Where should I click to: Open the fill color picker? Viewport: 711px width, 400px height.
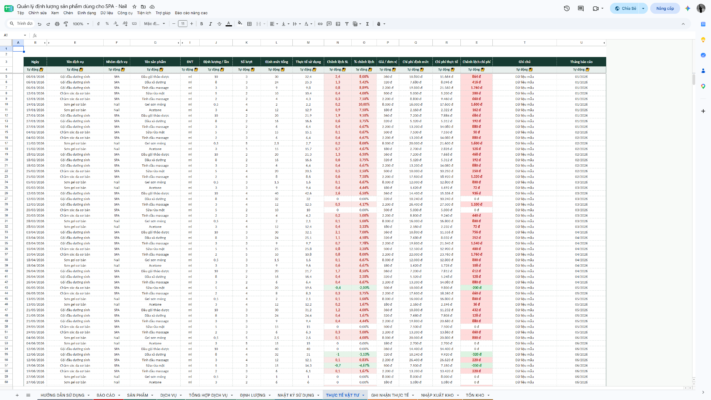tap(240, 24)
